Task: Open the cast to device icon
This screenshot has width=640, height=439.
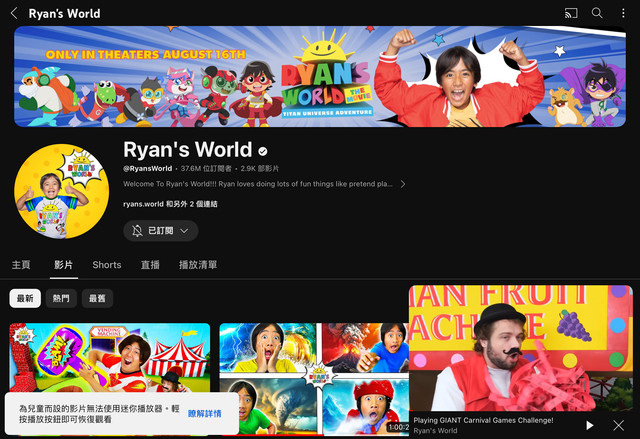Action: point(571,13)
